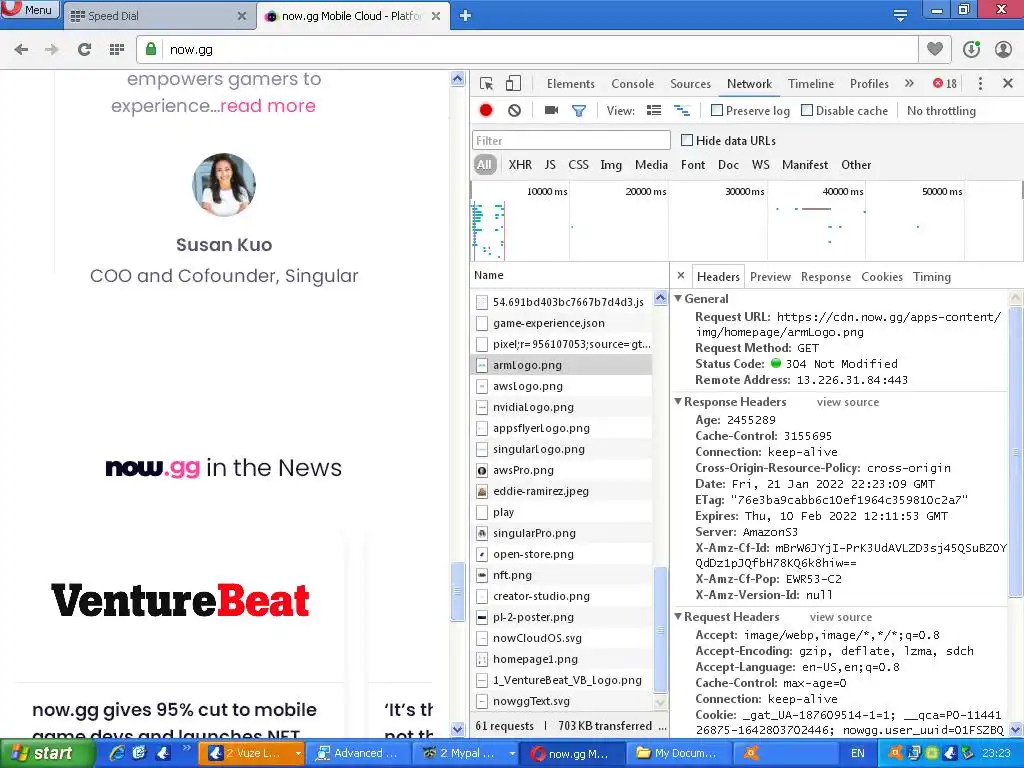Image resolution: width=1024 pixels, height=768 pixels.
Task: Click the browser forward arrow
Action: pyautogui.click(x=52, y=50)
